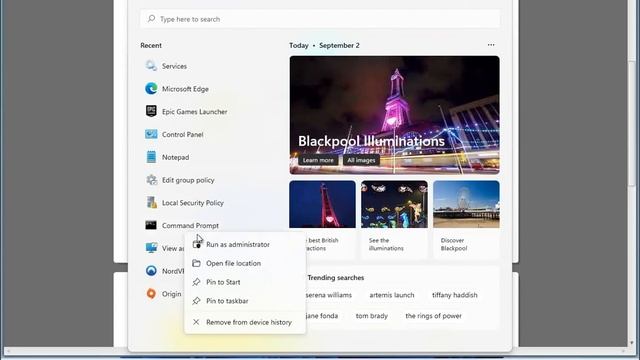Screen dimensions: 640x360
Task: Select the Command Prompt label in Recent
Action: click(190, 225)
